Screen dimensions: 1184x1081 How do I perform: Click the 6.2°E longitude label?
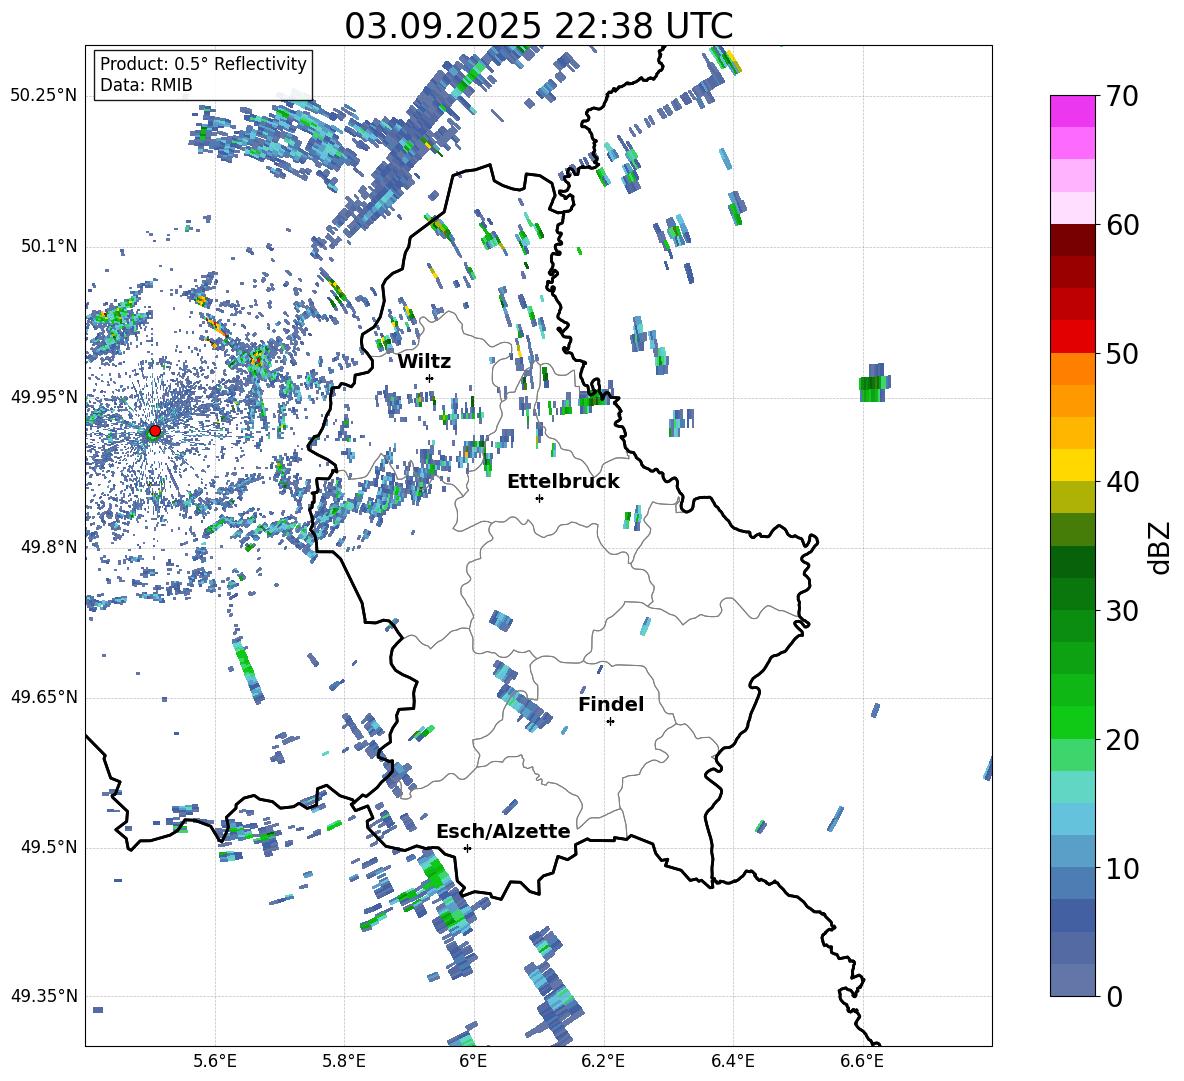(603, 1061)
